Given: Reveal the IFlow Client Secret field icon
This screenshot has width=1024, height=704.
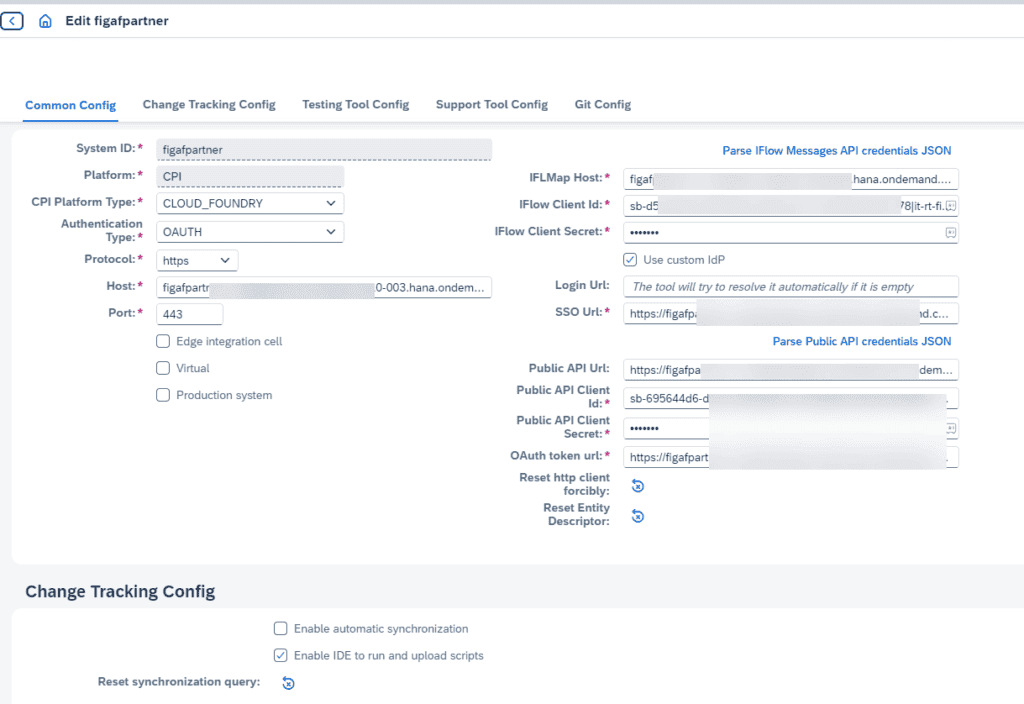Looking at the screenshot, I should tap(951, 232).
